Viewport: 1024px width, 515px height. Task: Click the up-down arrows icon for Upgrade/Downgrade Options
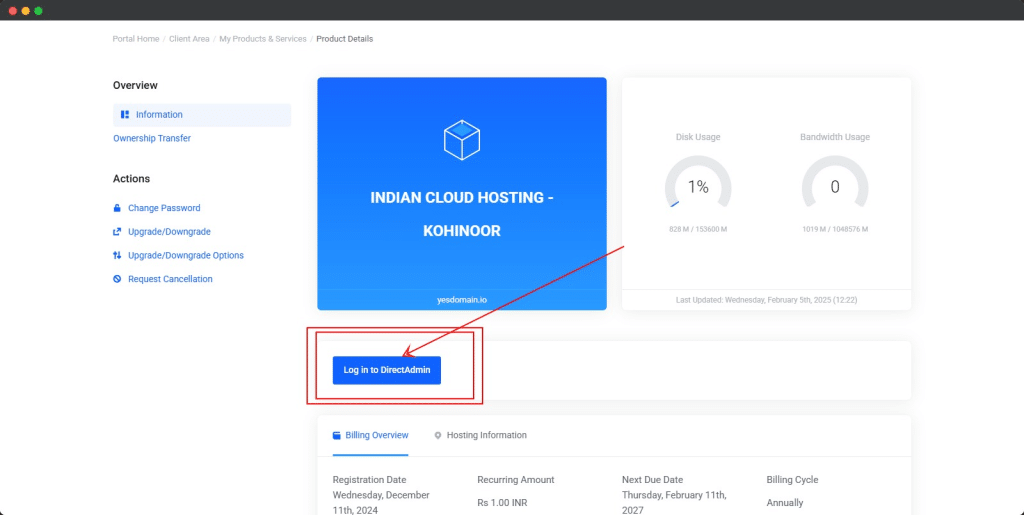click(x=117, y=255)
